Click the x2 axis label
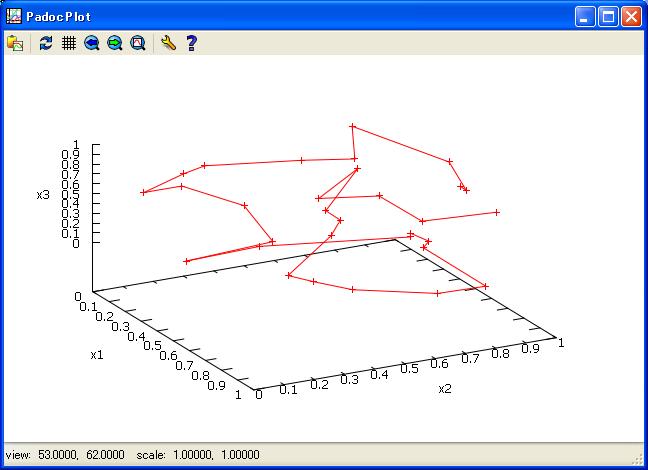This screenshot has width=648, height=470. click(445, 389)
